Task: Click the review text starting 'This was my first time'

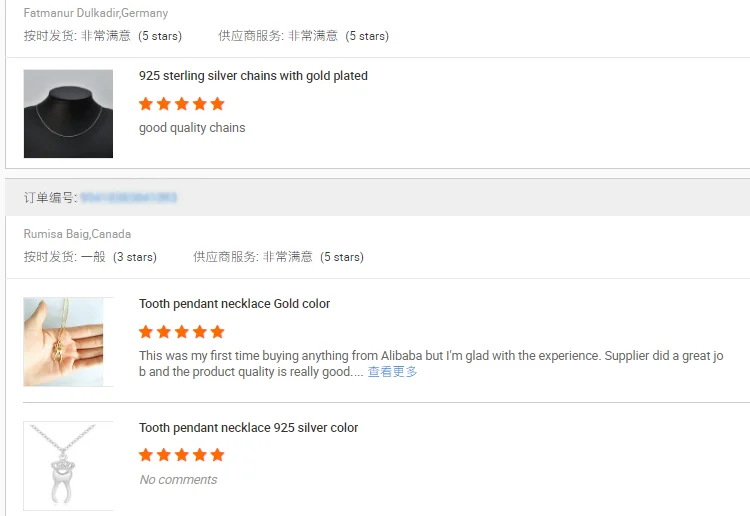Action: pos(430,356)
